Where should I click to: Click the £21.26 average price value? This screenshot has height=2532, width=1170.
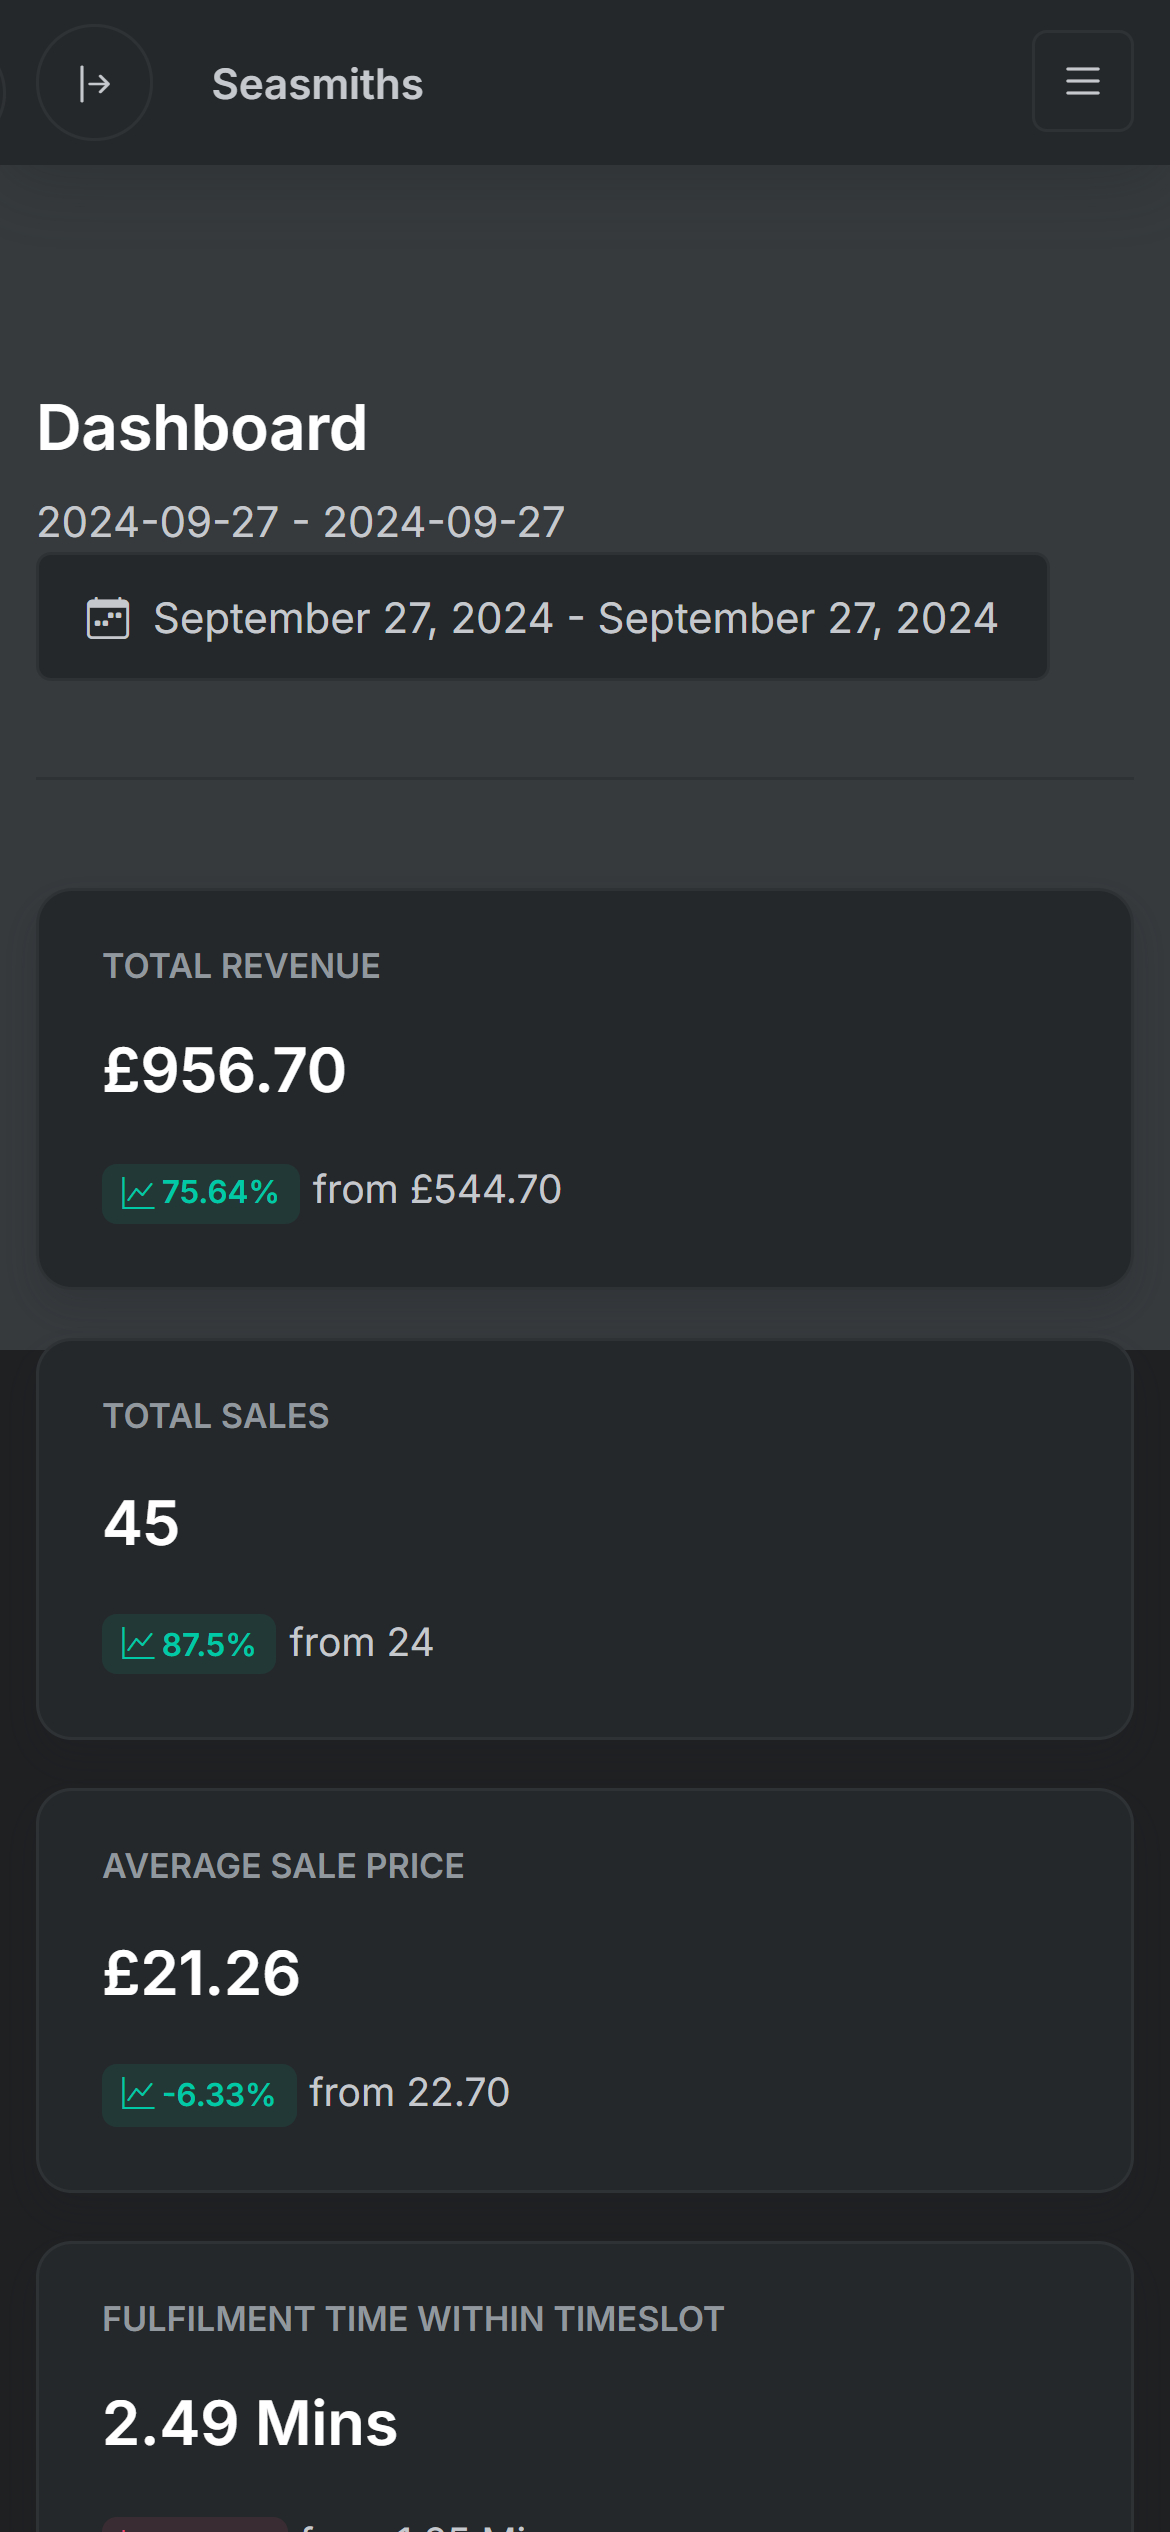[201, 1973]
